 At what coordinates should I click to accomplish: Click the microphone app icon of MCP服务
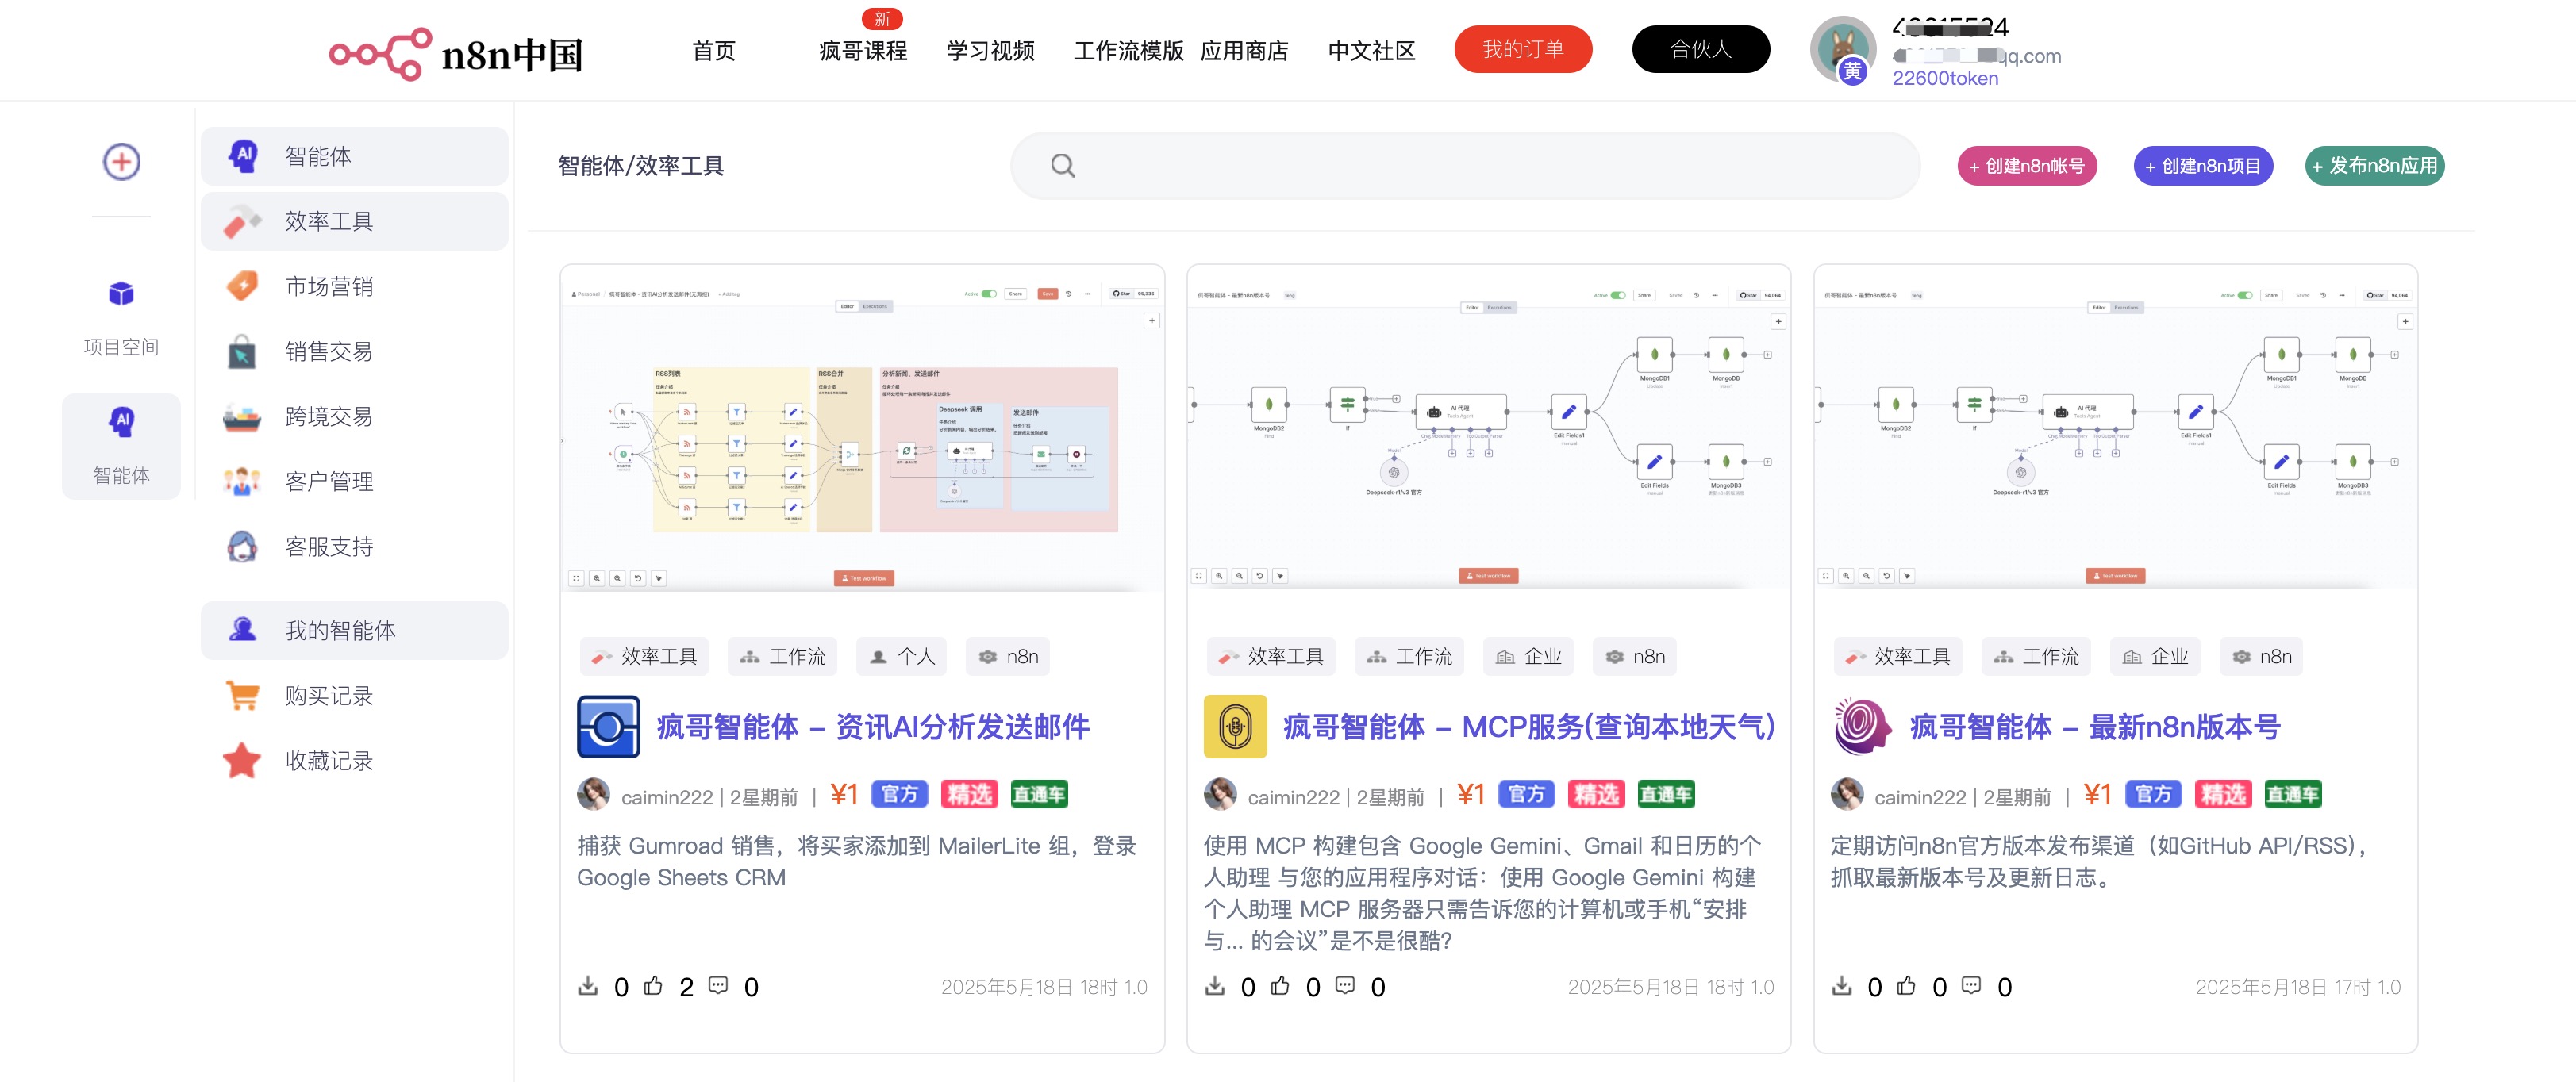pos(1235,727)
